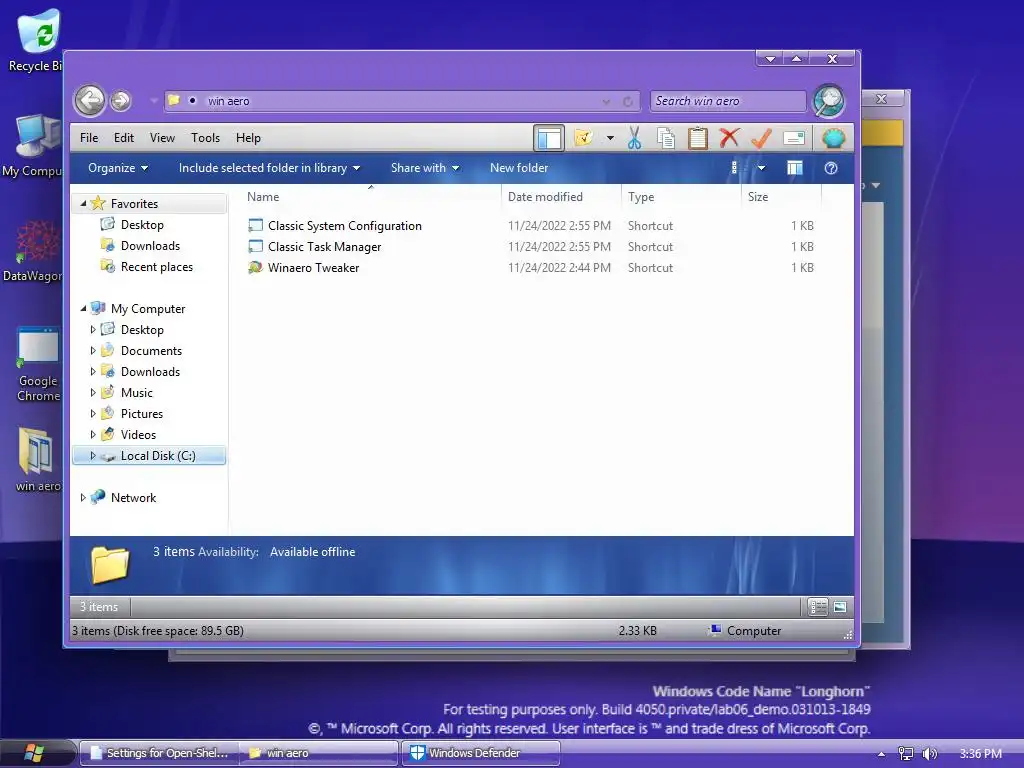
Task: Toggle the preview pane button
Action: [795, 168]
